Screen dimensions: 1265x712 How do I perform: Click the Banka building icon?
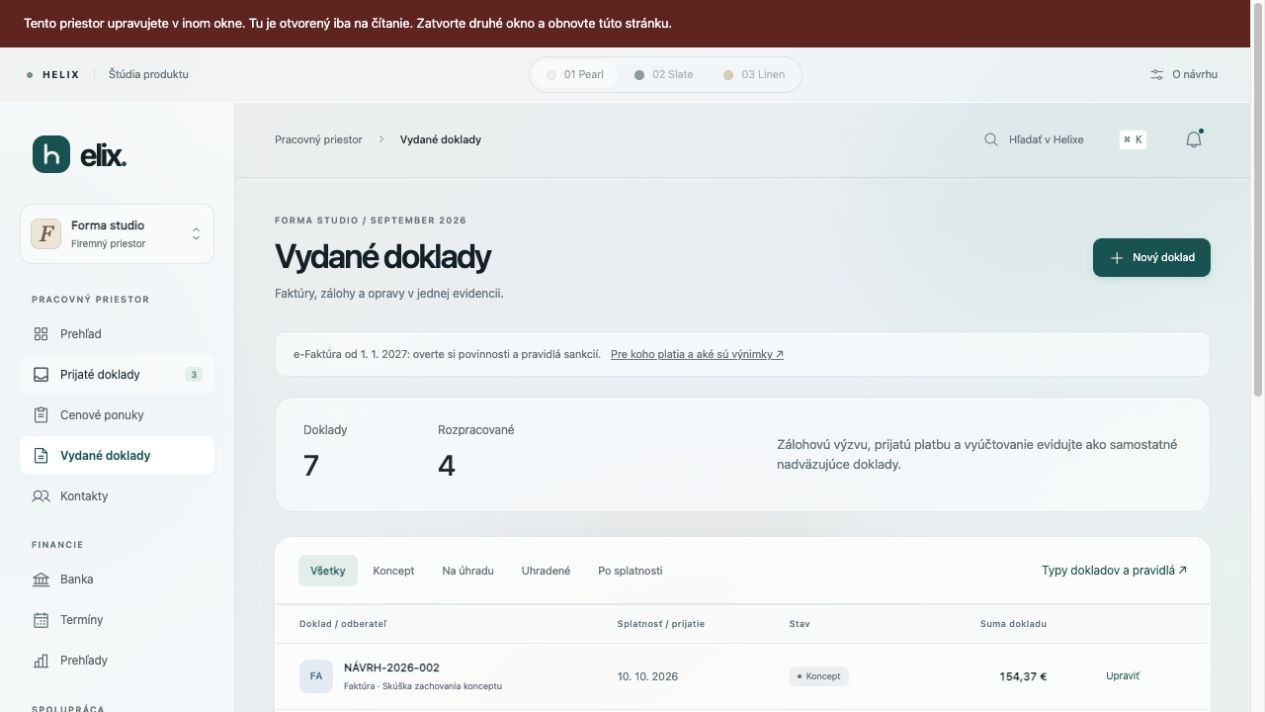click(x=41, y=579)
